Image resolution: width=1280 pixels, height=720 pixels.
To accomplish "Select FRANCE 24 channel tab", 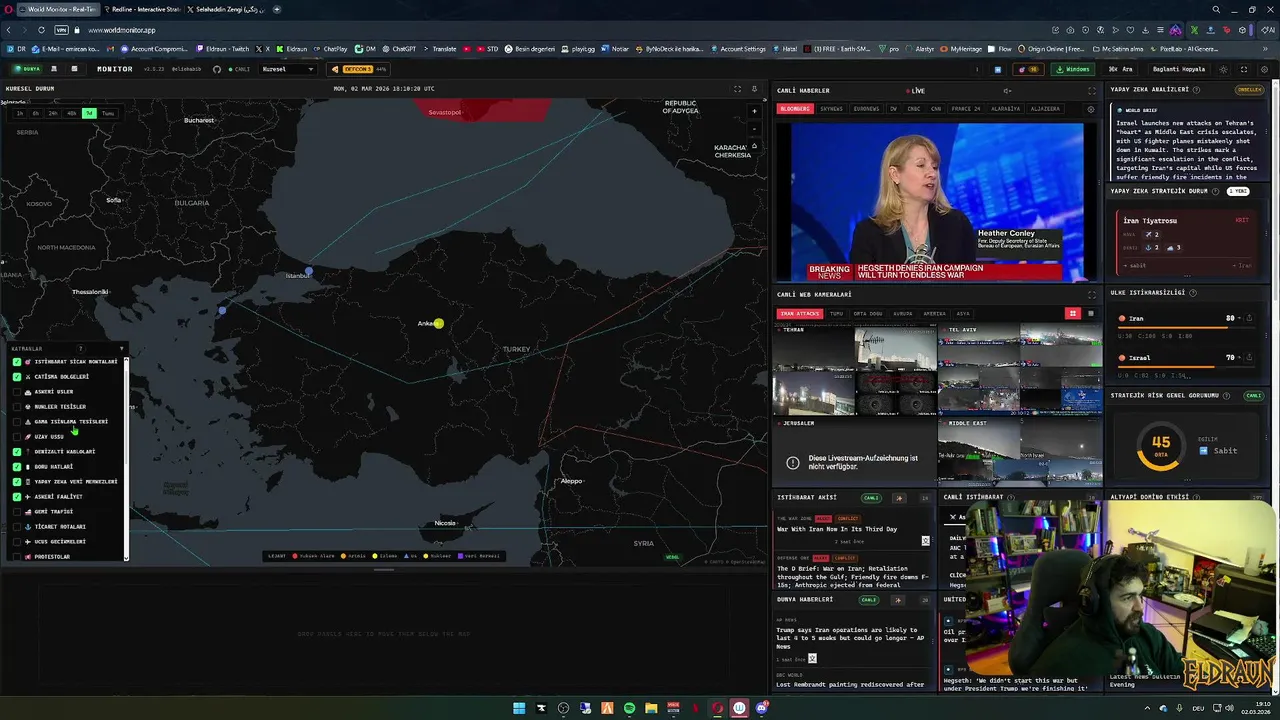I will (966, 109).
